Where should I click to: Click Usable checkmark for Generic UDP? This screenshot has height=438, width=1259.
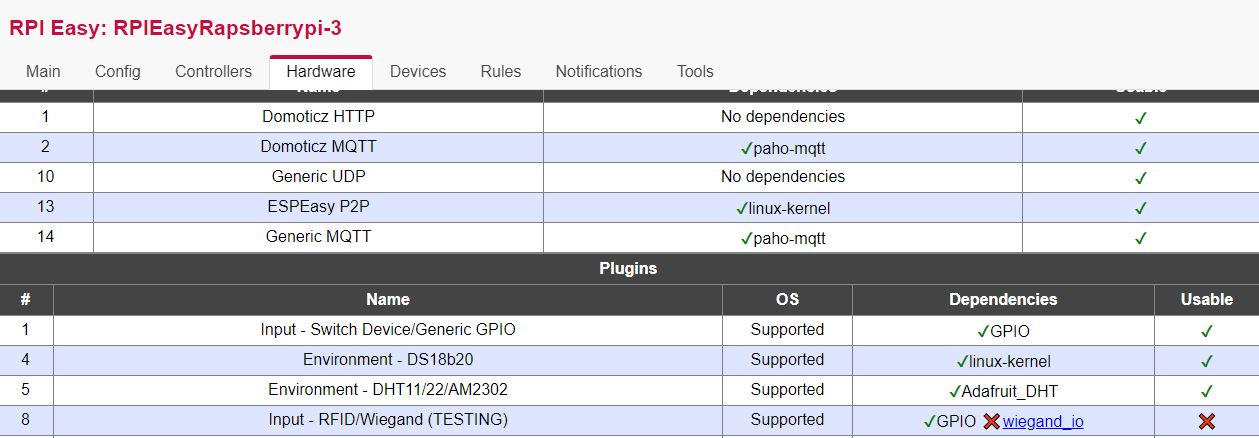1141,178
